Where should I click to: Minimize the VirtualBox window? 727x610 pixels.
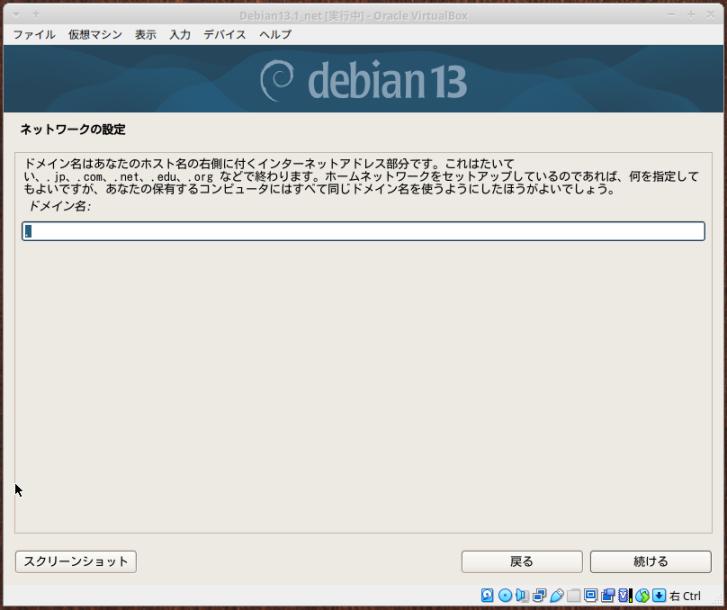tap(671, 14)
